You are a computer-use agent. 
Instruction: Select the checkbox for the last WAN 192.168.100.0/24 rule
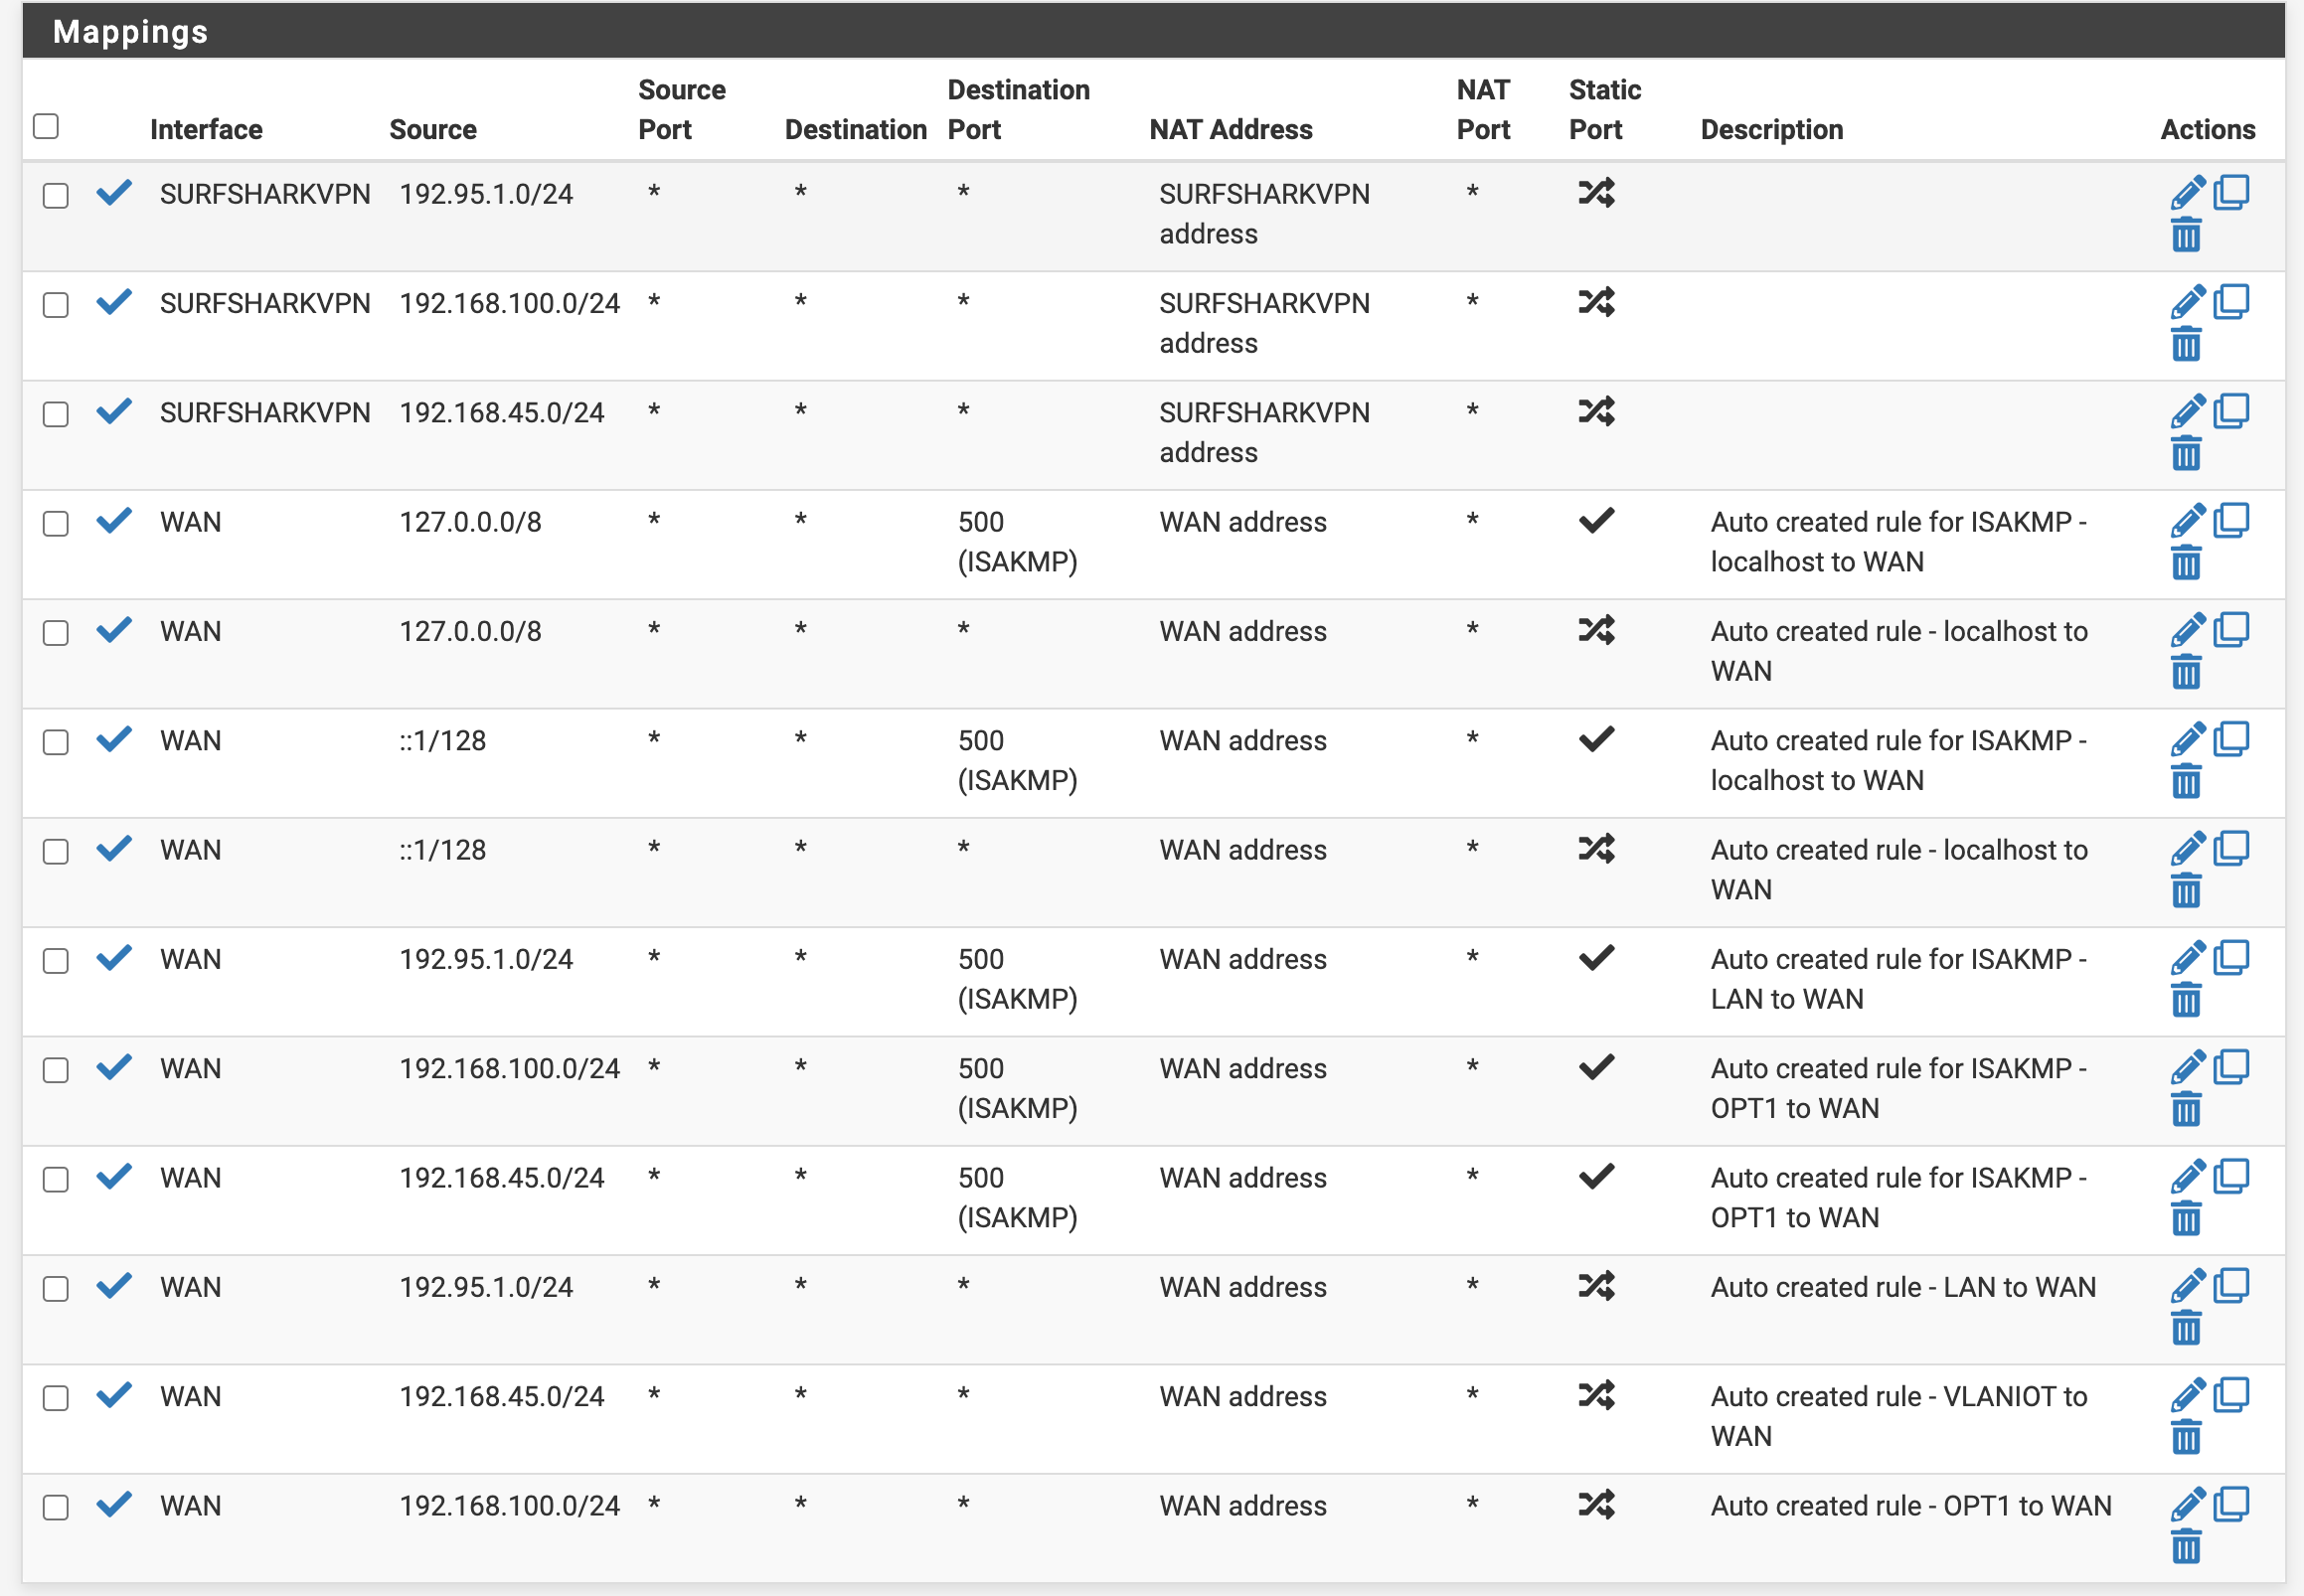coord(56,1508)
